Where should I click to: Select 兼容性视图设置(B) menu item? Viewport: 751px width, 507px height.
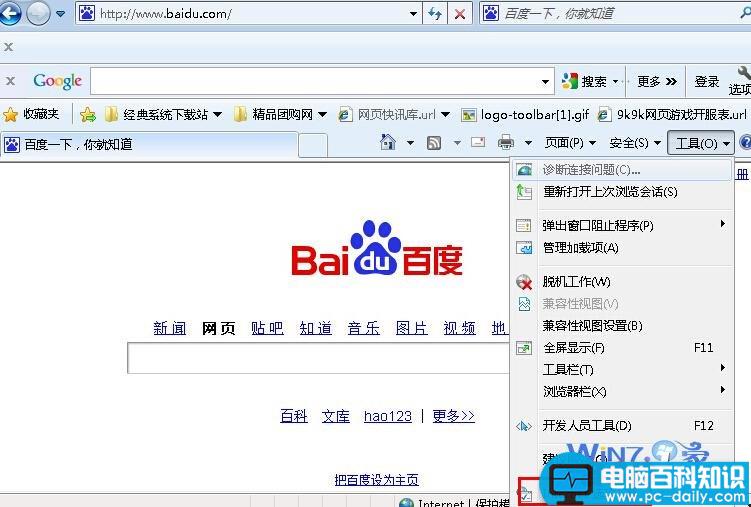pos(622,326)
